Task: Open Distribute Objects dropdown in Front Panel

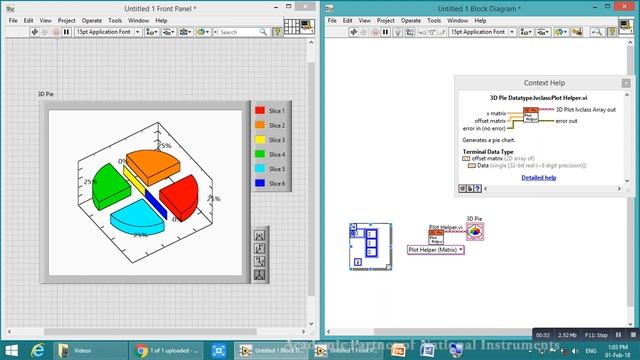Action: coord(169,32)
